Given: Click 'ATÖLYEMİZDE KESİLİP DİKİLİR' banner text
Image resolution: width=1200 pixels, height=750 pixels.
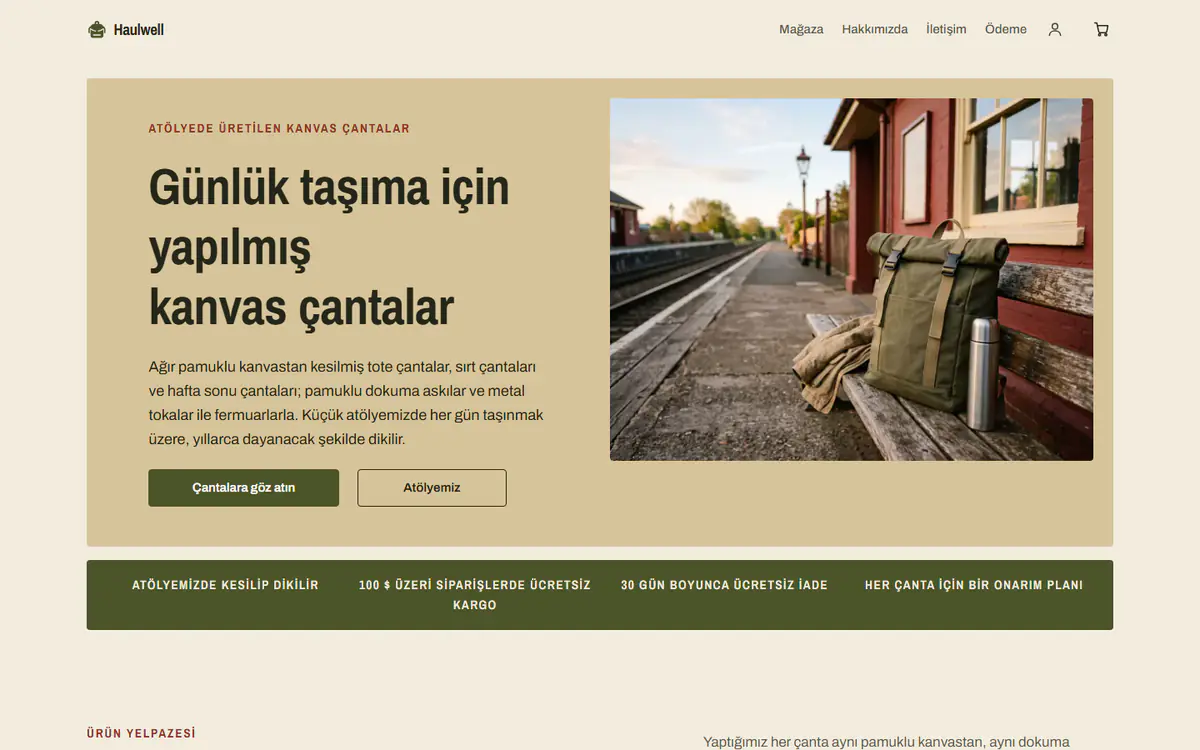Looking at the screenshot, I should point(225,585).
